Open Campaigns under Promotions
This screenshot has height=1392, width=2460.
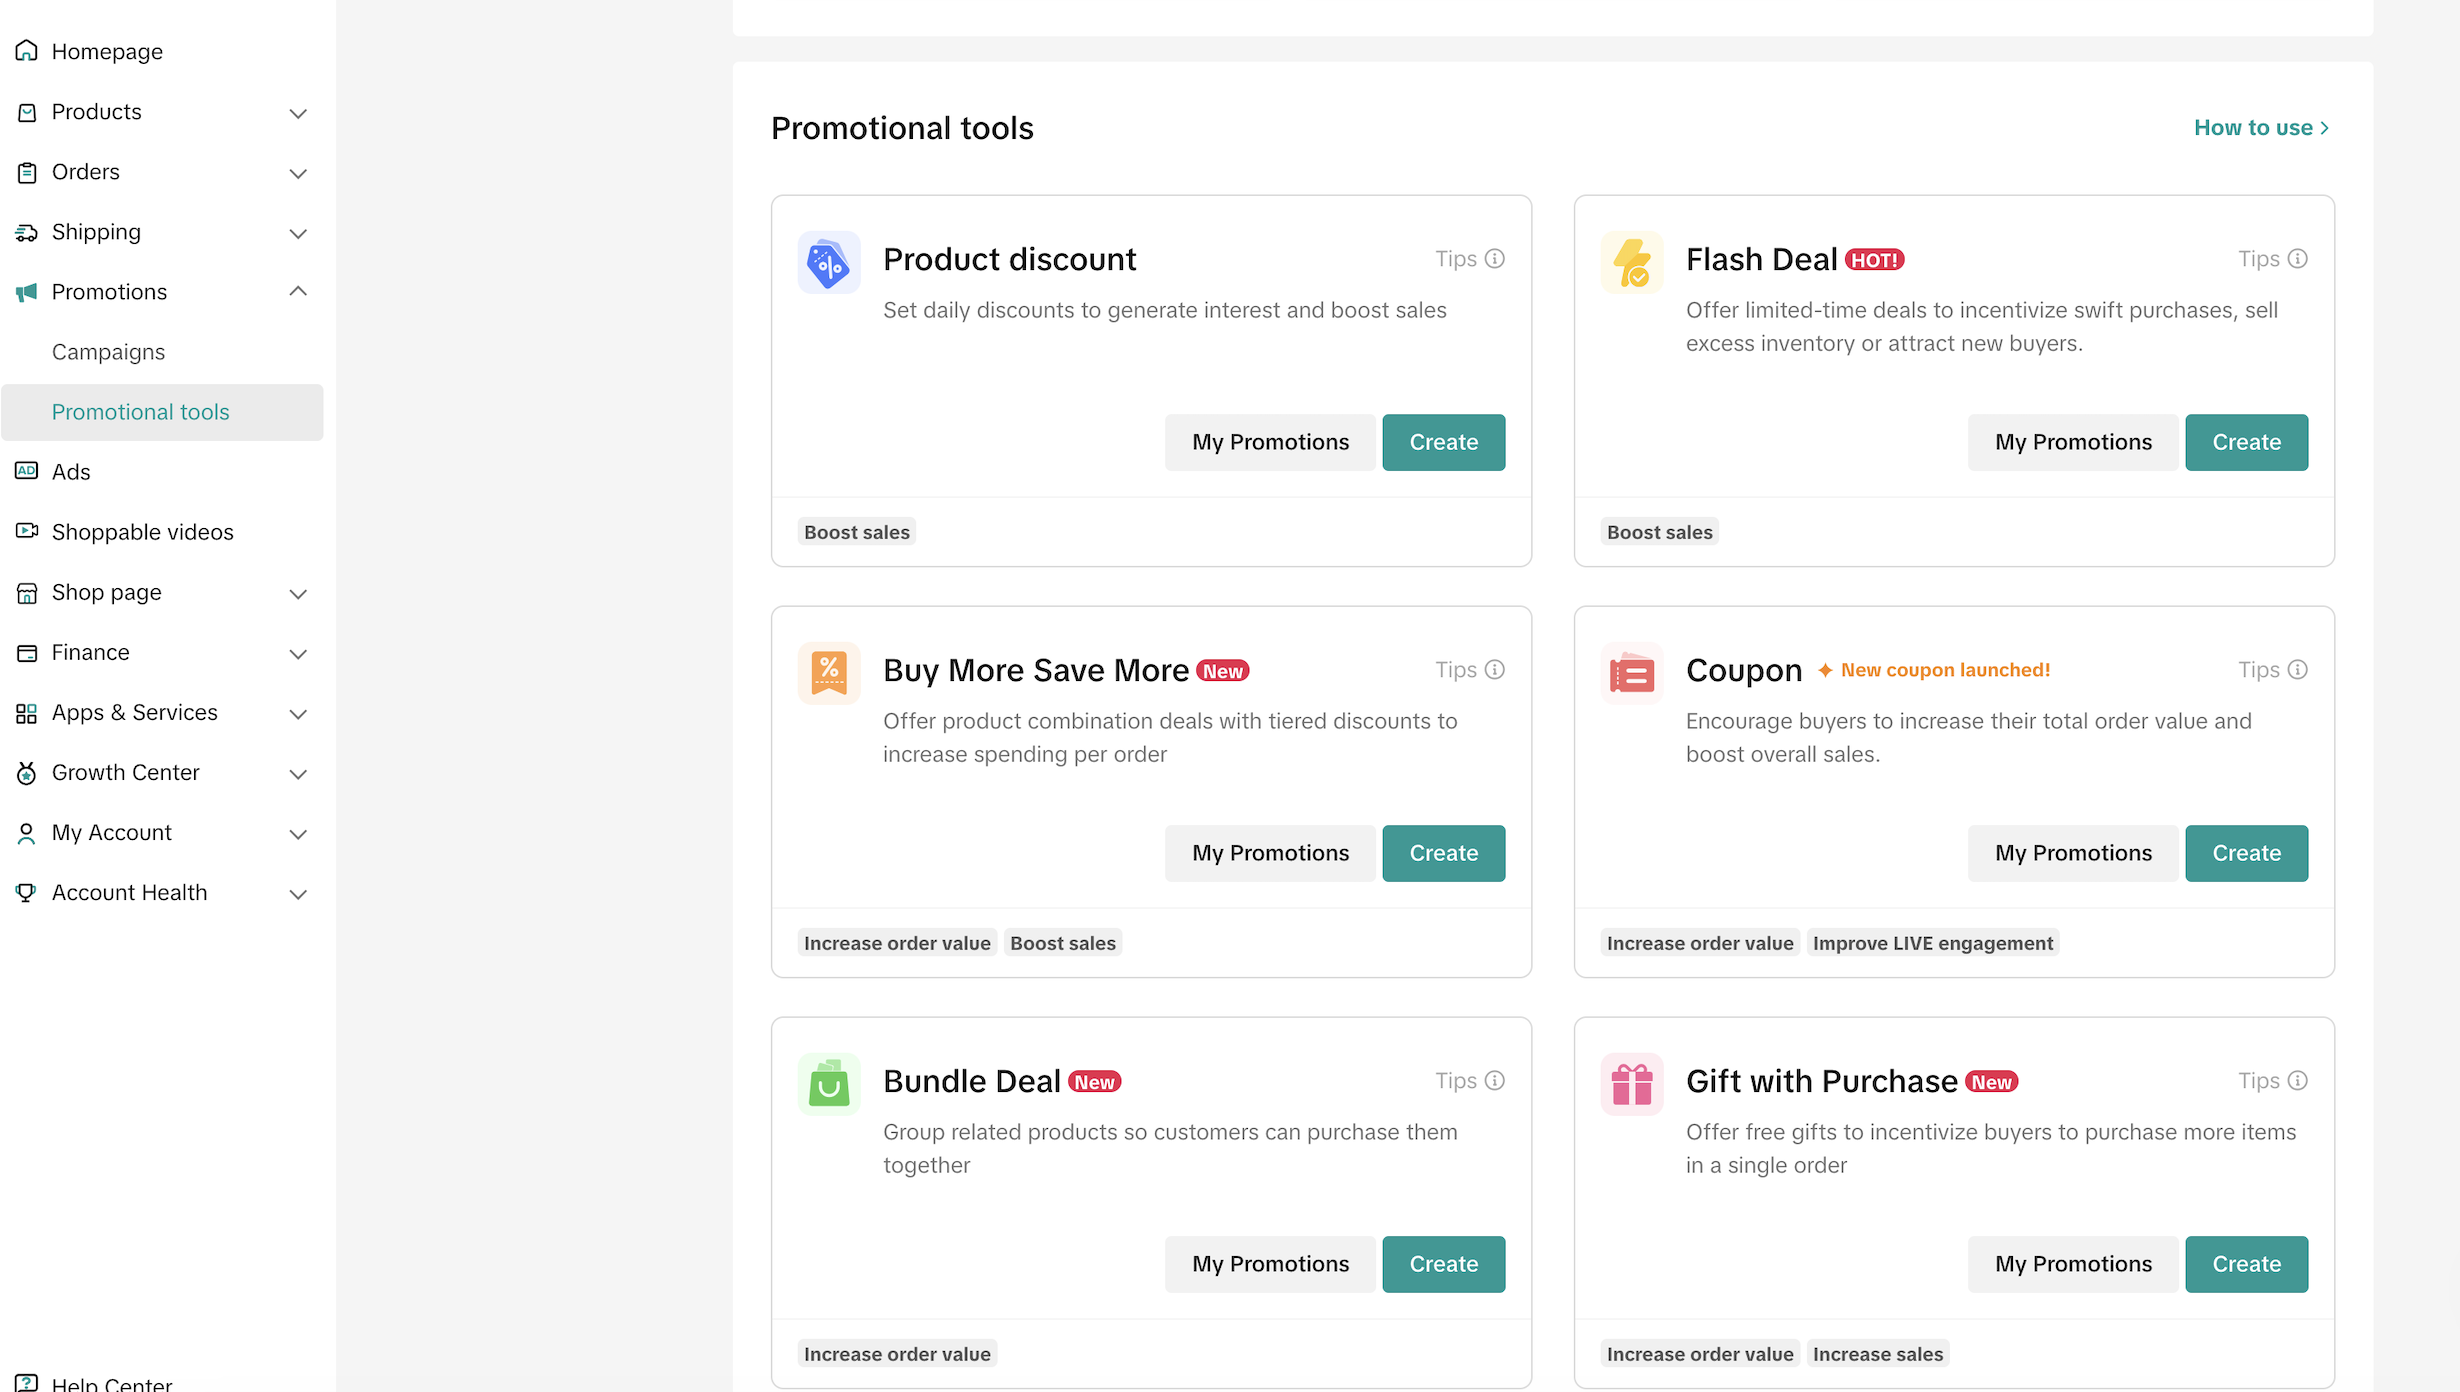108,352
